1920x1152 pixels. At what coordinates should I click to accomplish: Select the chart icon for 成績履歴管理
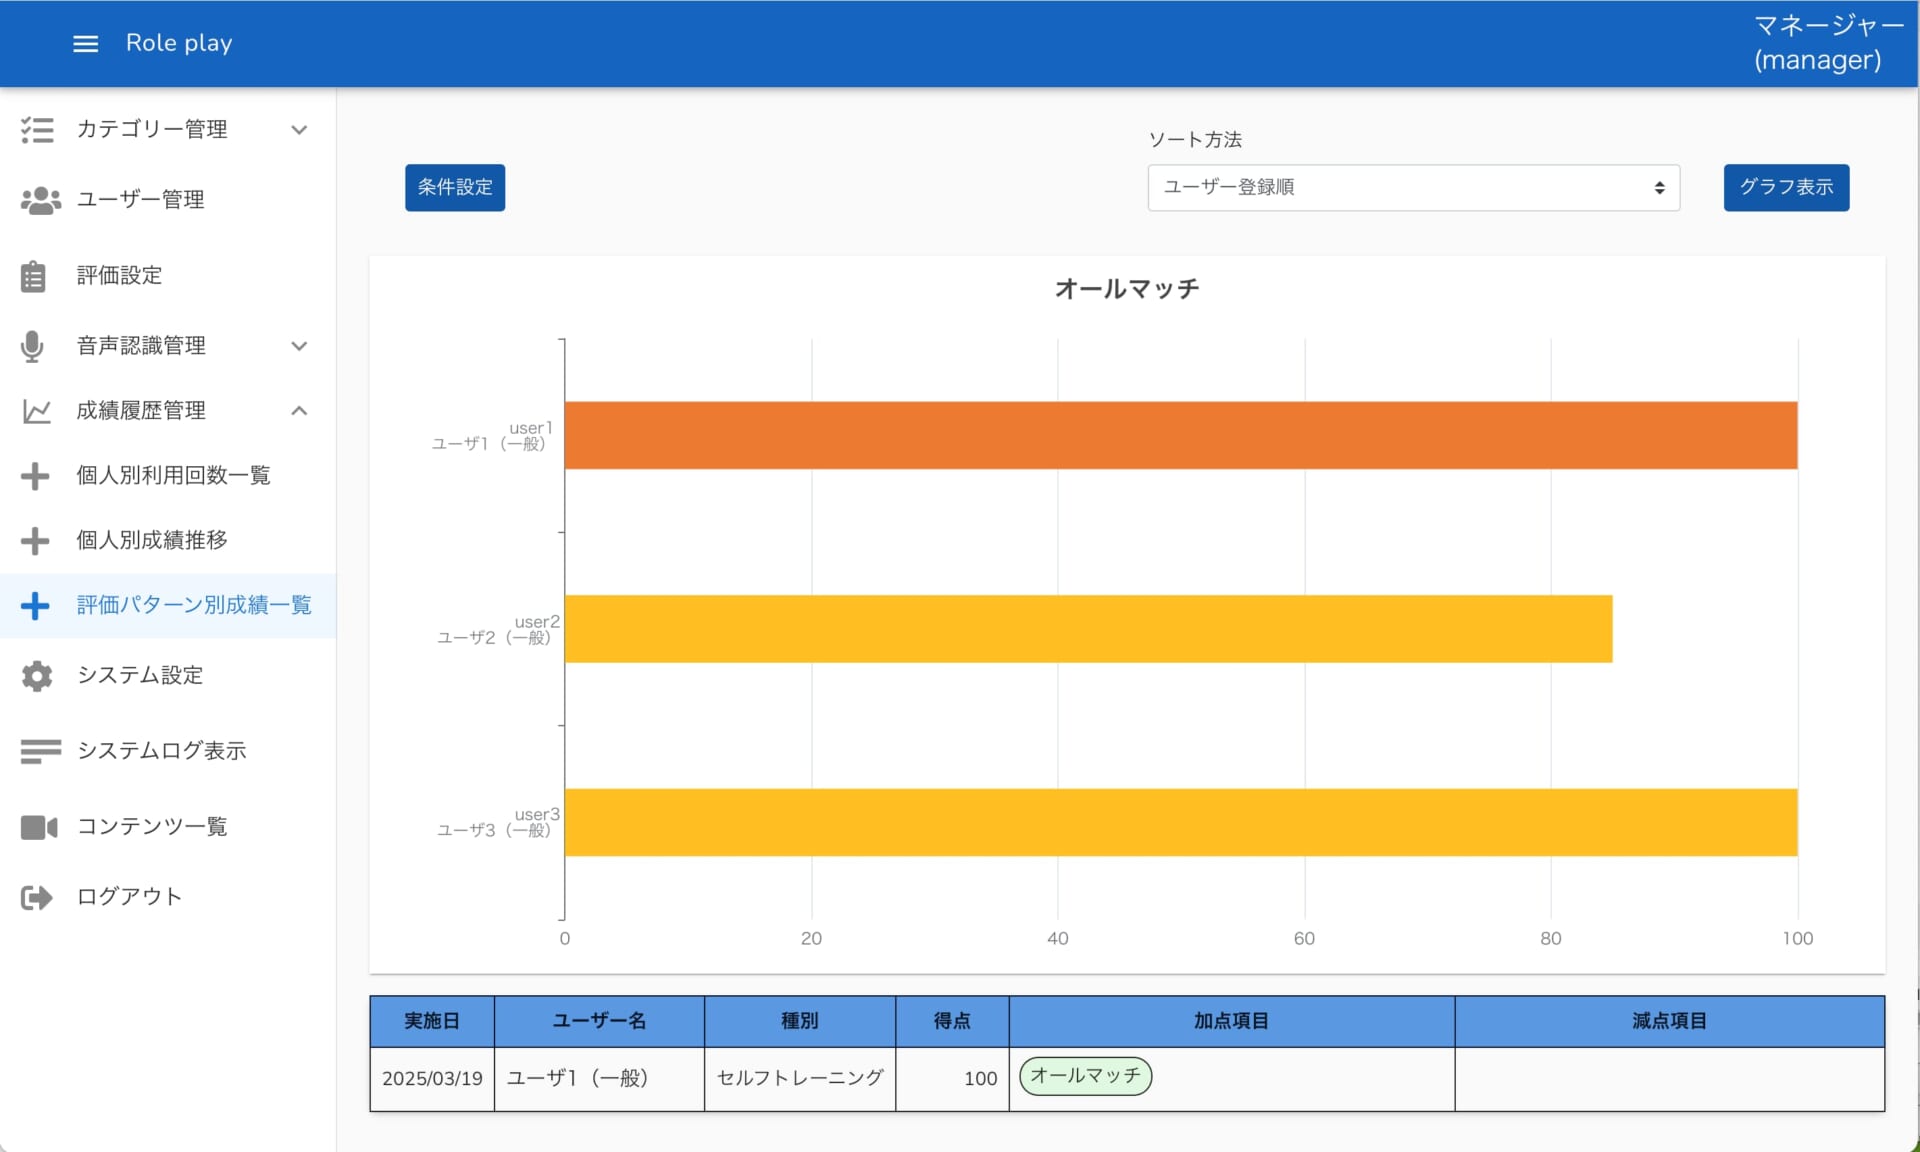point(37,410)
